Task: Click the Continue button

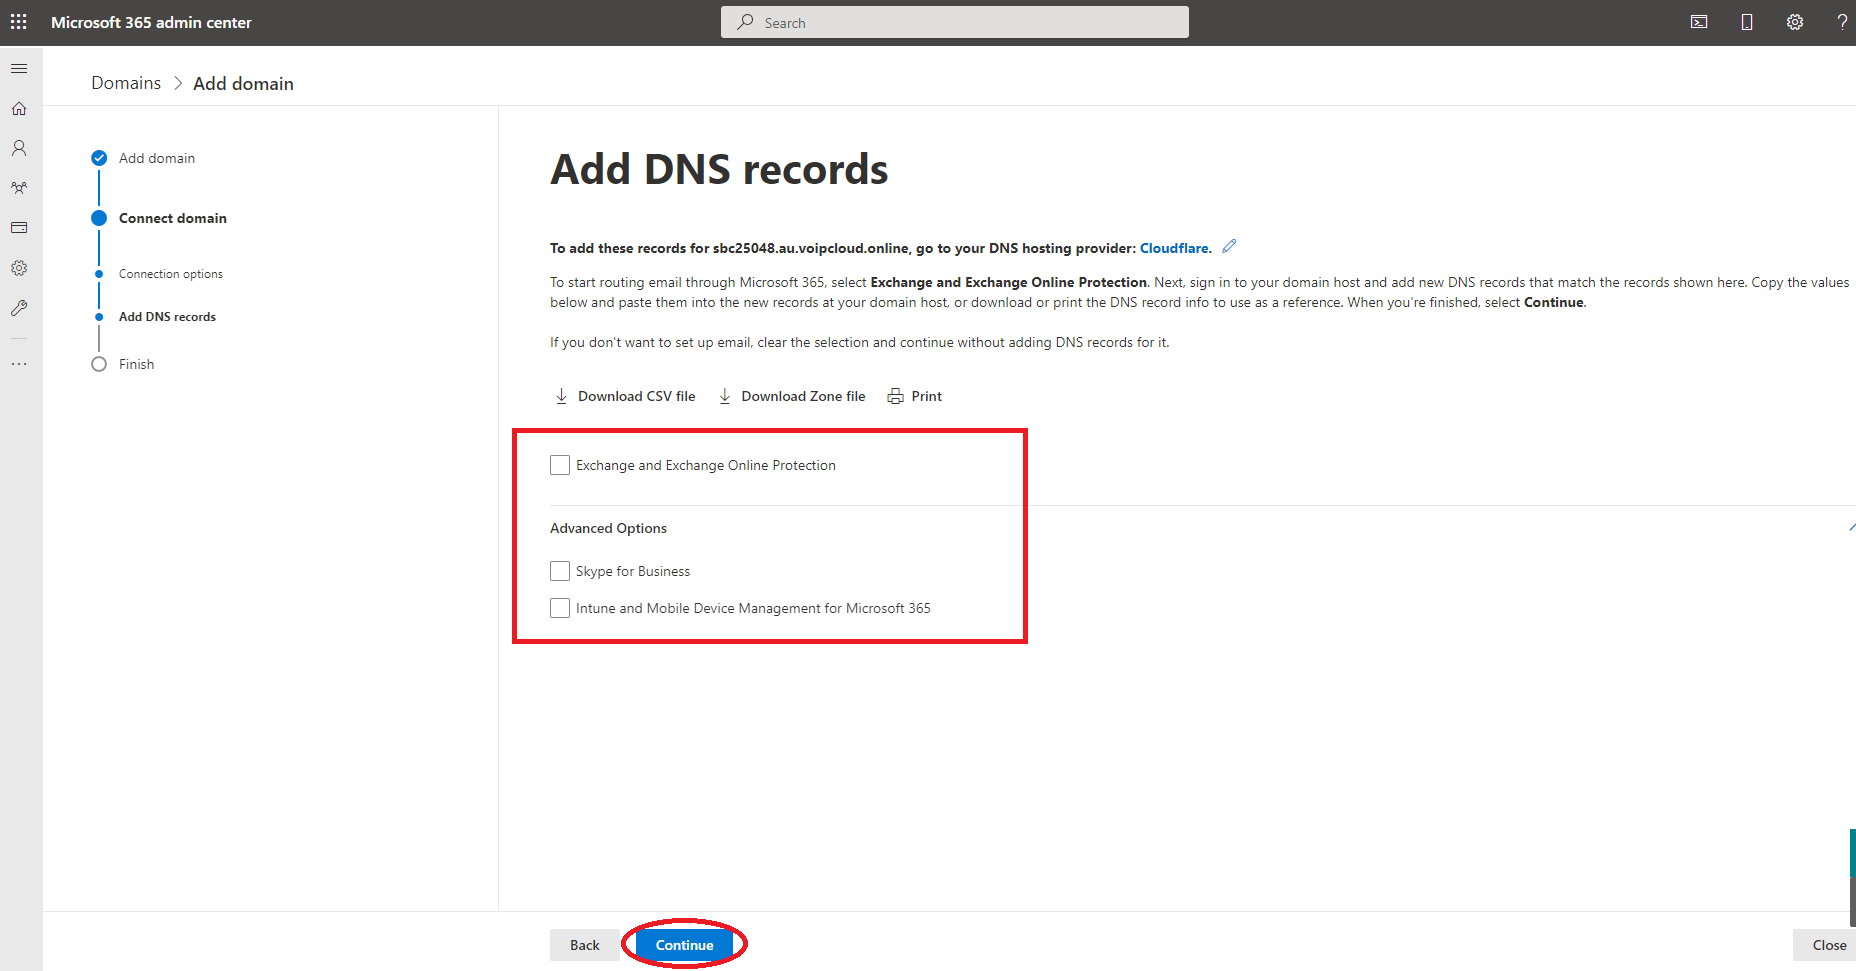Action: [685, 945]
